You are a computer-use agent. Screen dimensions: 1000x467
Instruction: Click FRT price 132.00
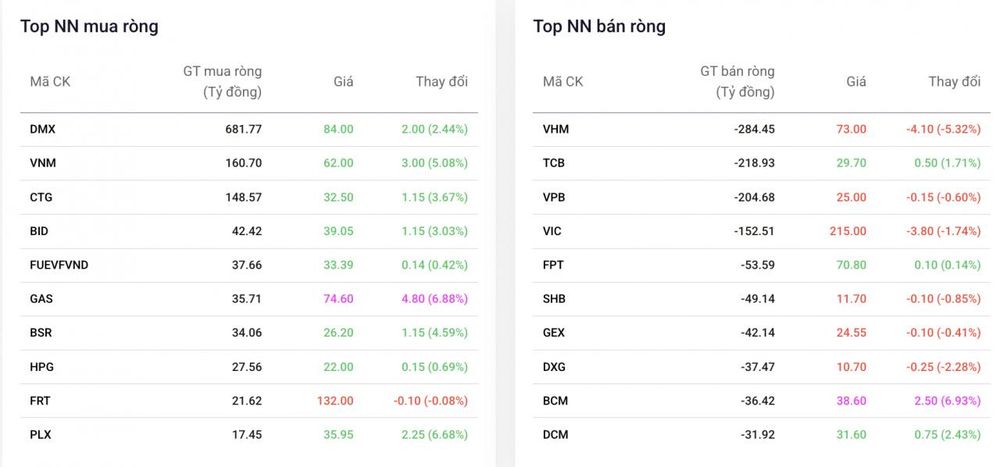pos(335,401)
